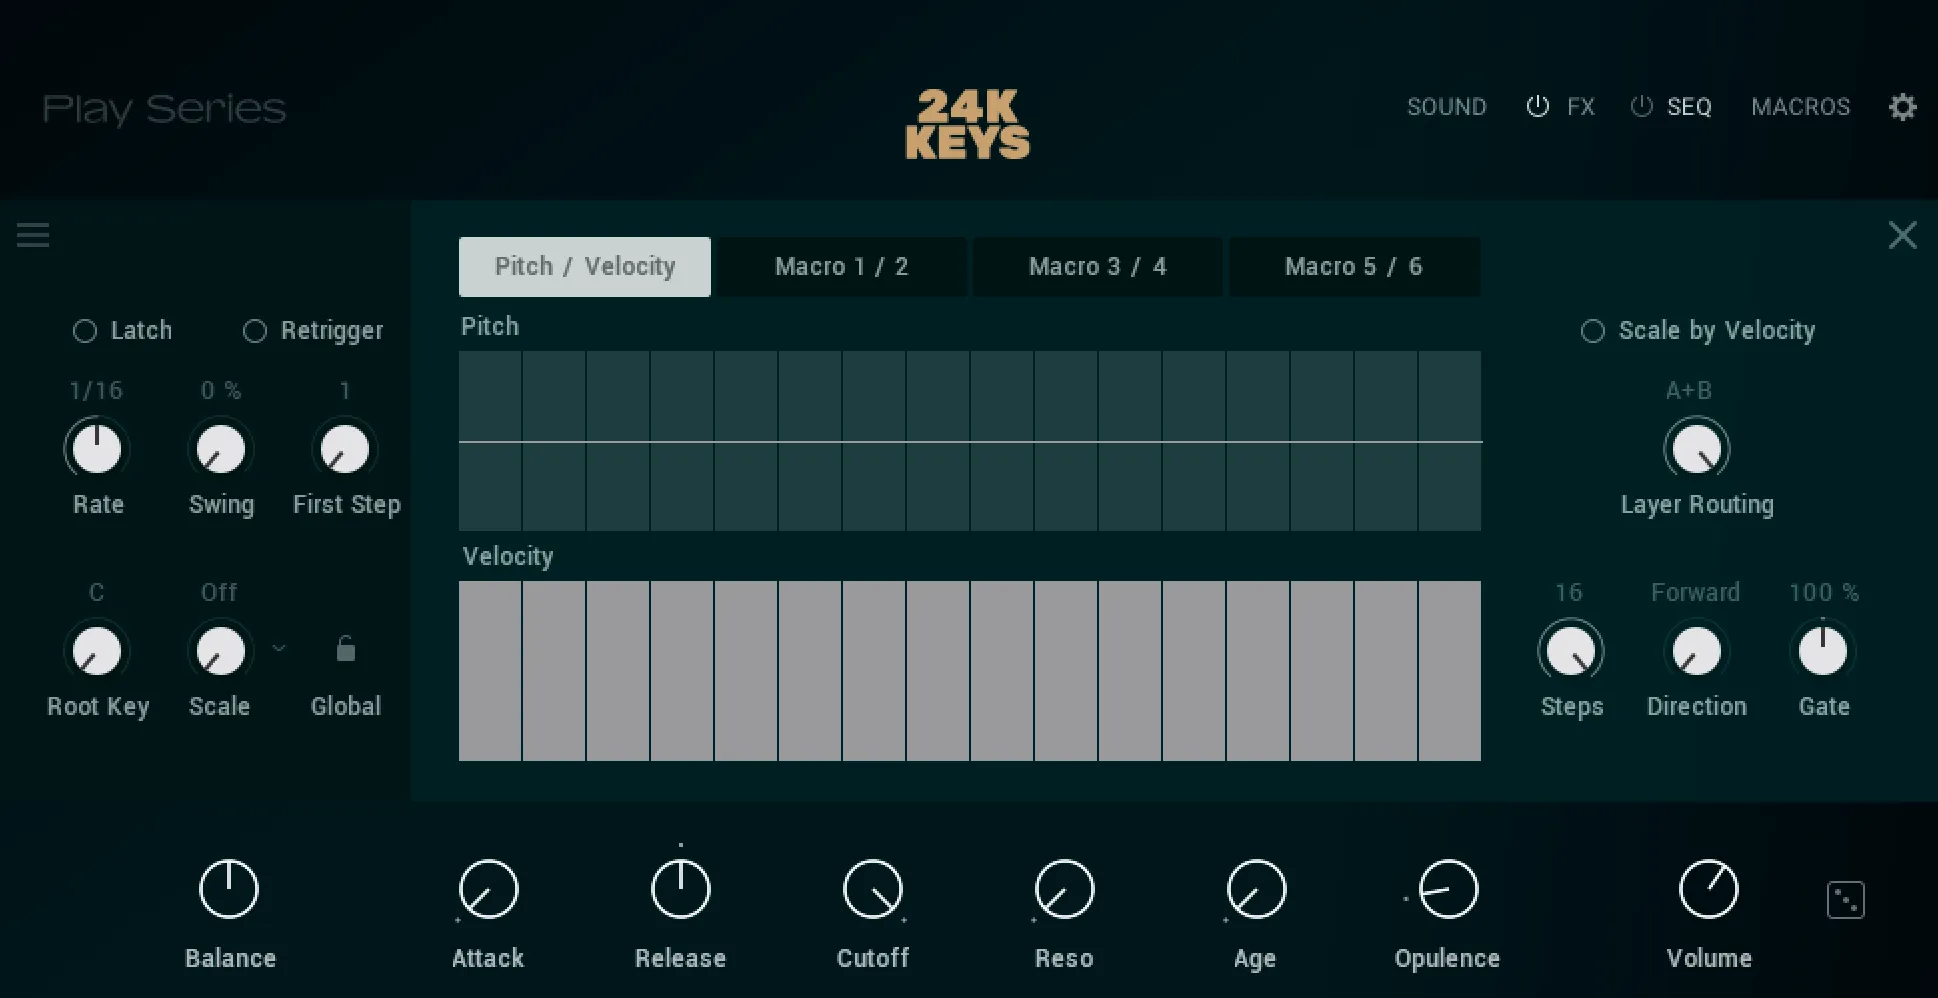Toggle the Global lock icon
This screenshot has width=1938, height=998.
point(344,648)
